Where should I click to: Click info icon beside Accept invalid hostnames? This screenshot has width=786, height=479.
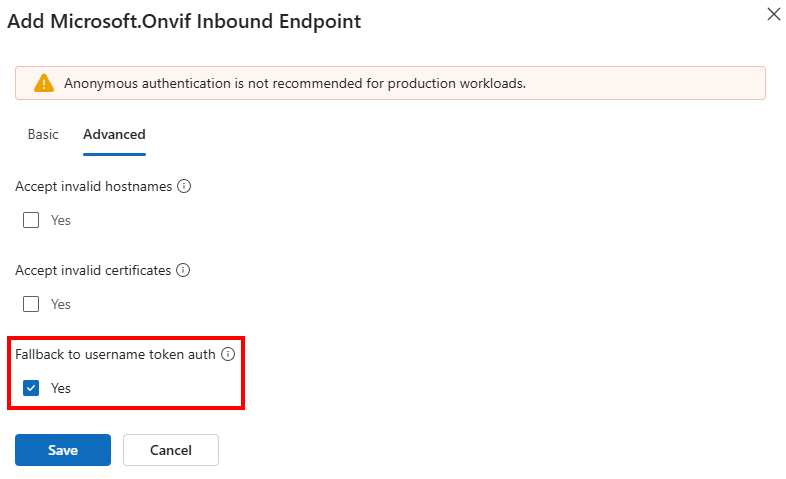click(x=184, y=186)
